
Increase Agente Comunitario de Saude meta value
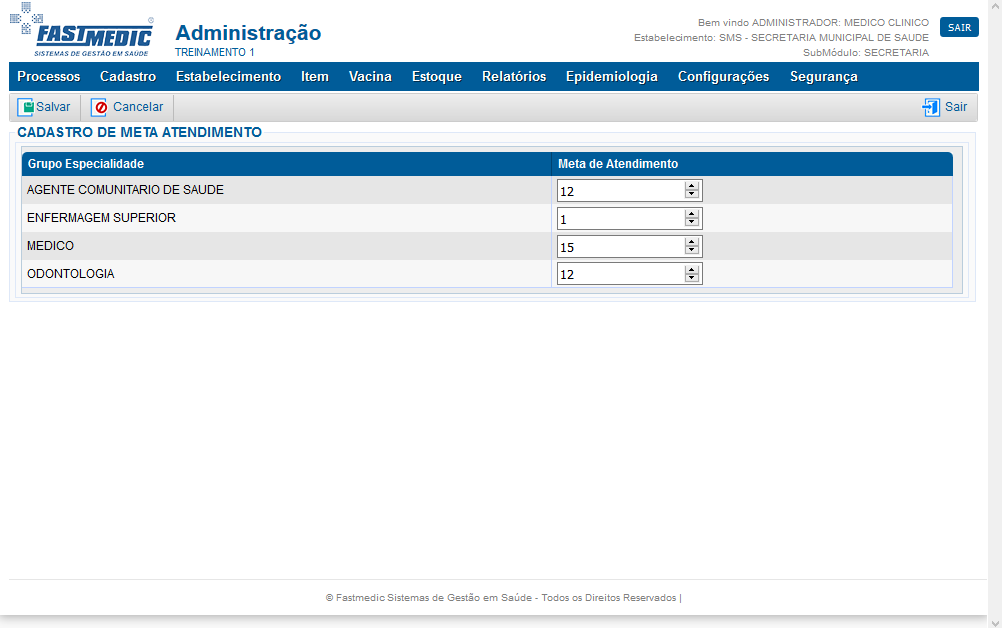(691, 187)
